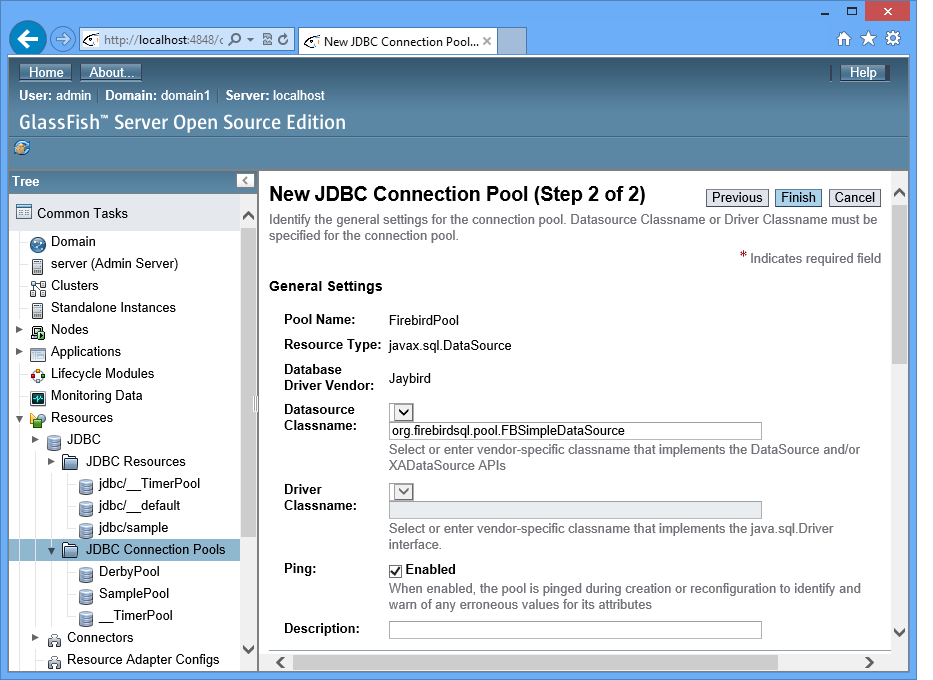Click the Nodes icon in tree
This screenshot has width=933, height=680.
(37, 332)
